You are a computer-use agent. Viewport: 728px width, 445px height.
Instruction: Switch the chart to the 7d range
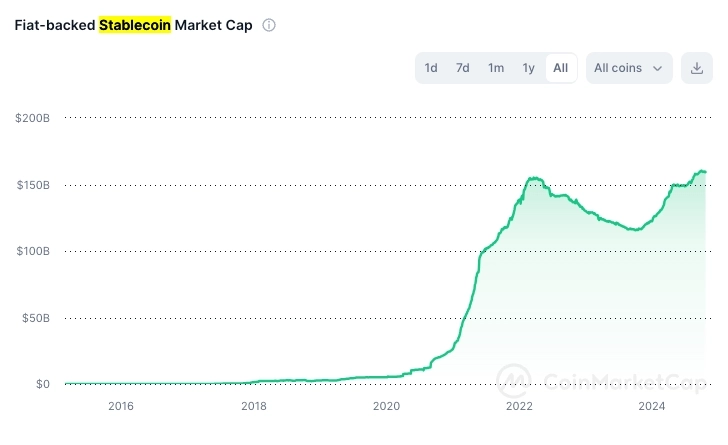tap(463, 68)
